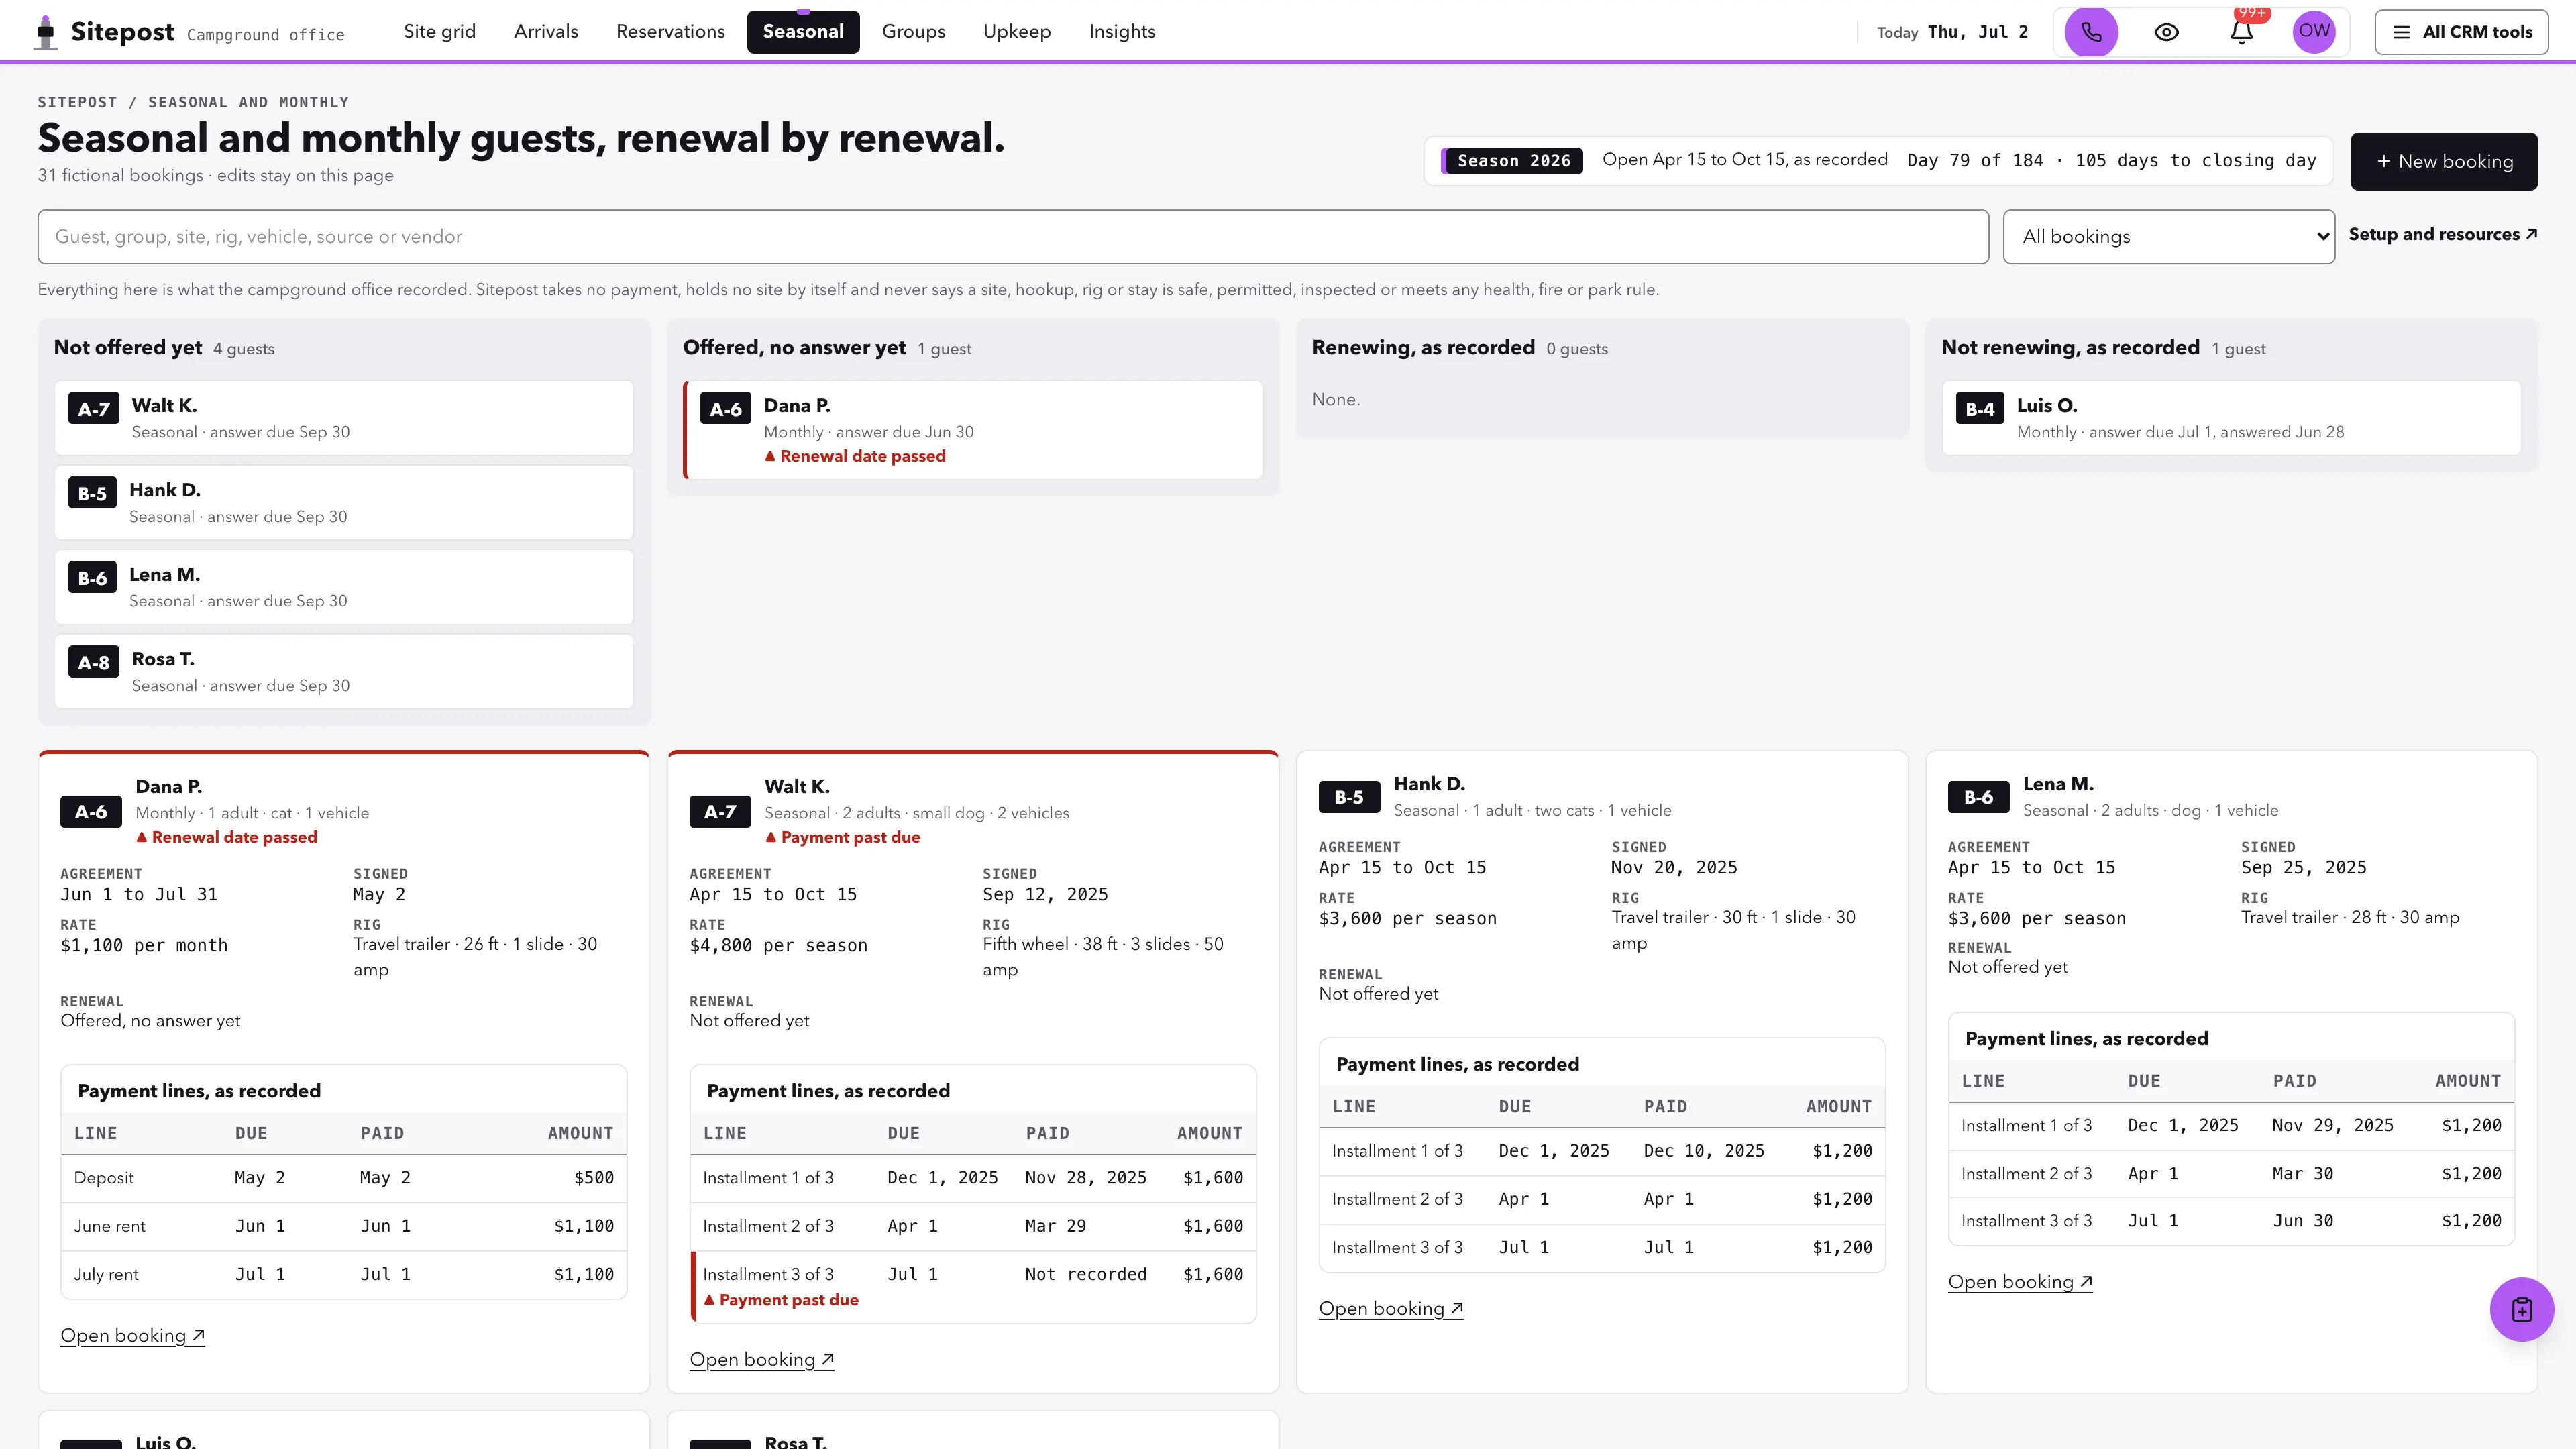The height and width of the screenshot is (1449, 2576).
Task: Click the floating purple clipboard button
Action: [x=2521, y=1309]
